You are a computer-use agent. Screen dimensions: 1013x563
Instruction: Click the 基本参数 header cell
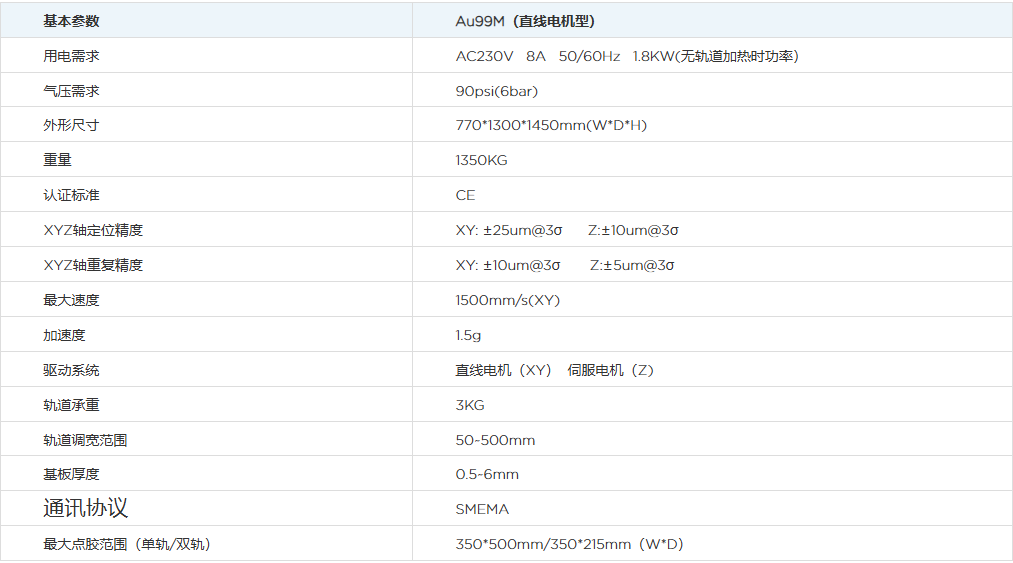[x=71, y=21]
